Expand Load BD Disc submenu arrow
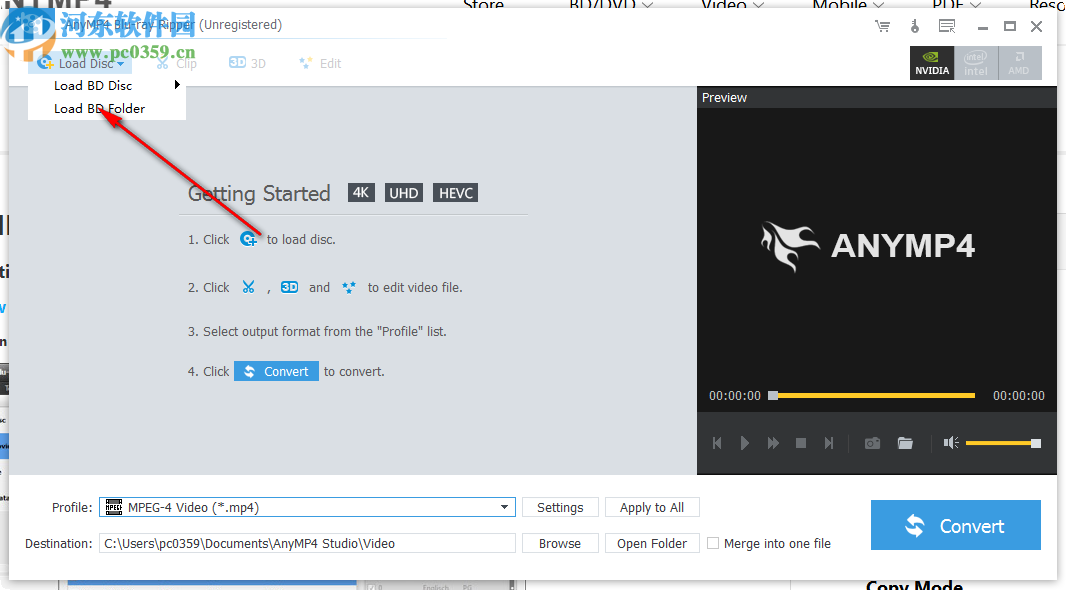 (x=177, y=85)
